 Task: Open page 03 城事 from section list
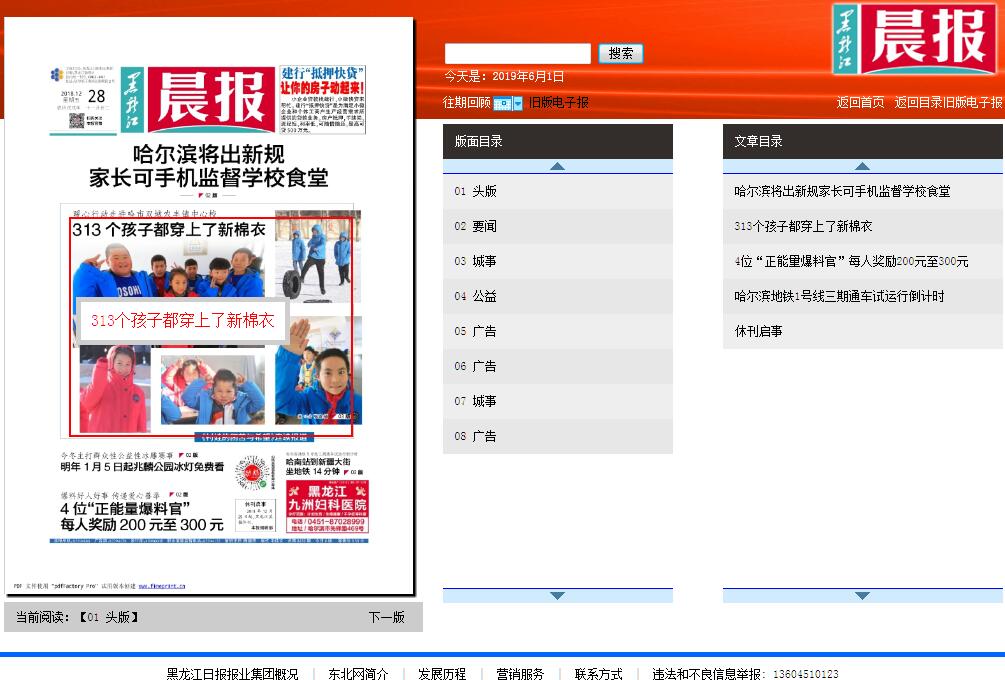click(x=476, y=261)
